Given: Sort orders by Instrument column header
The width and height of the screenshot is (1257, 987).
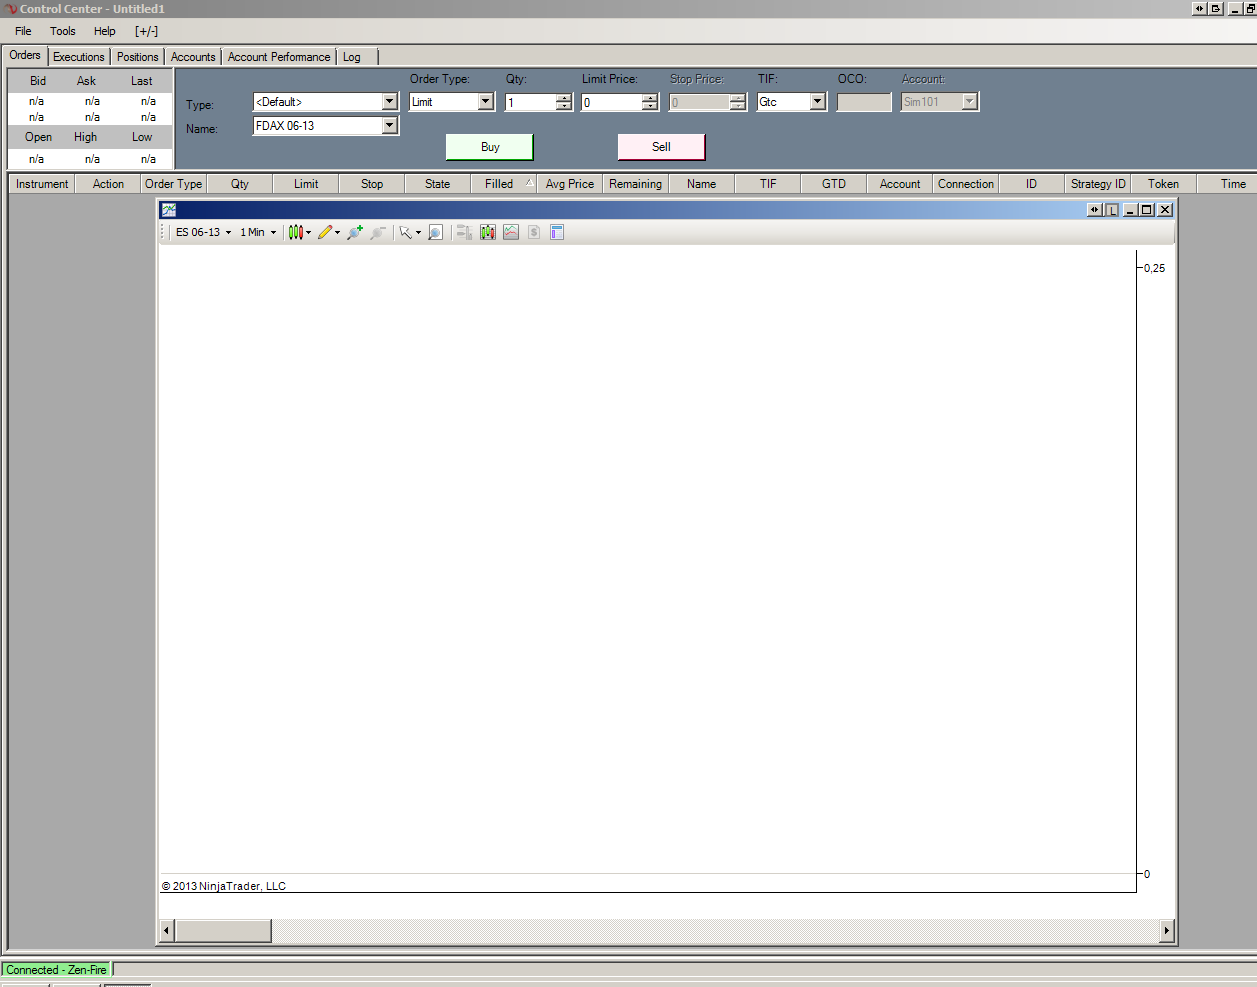Looking at the screenshot, I should pos(42,184).
